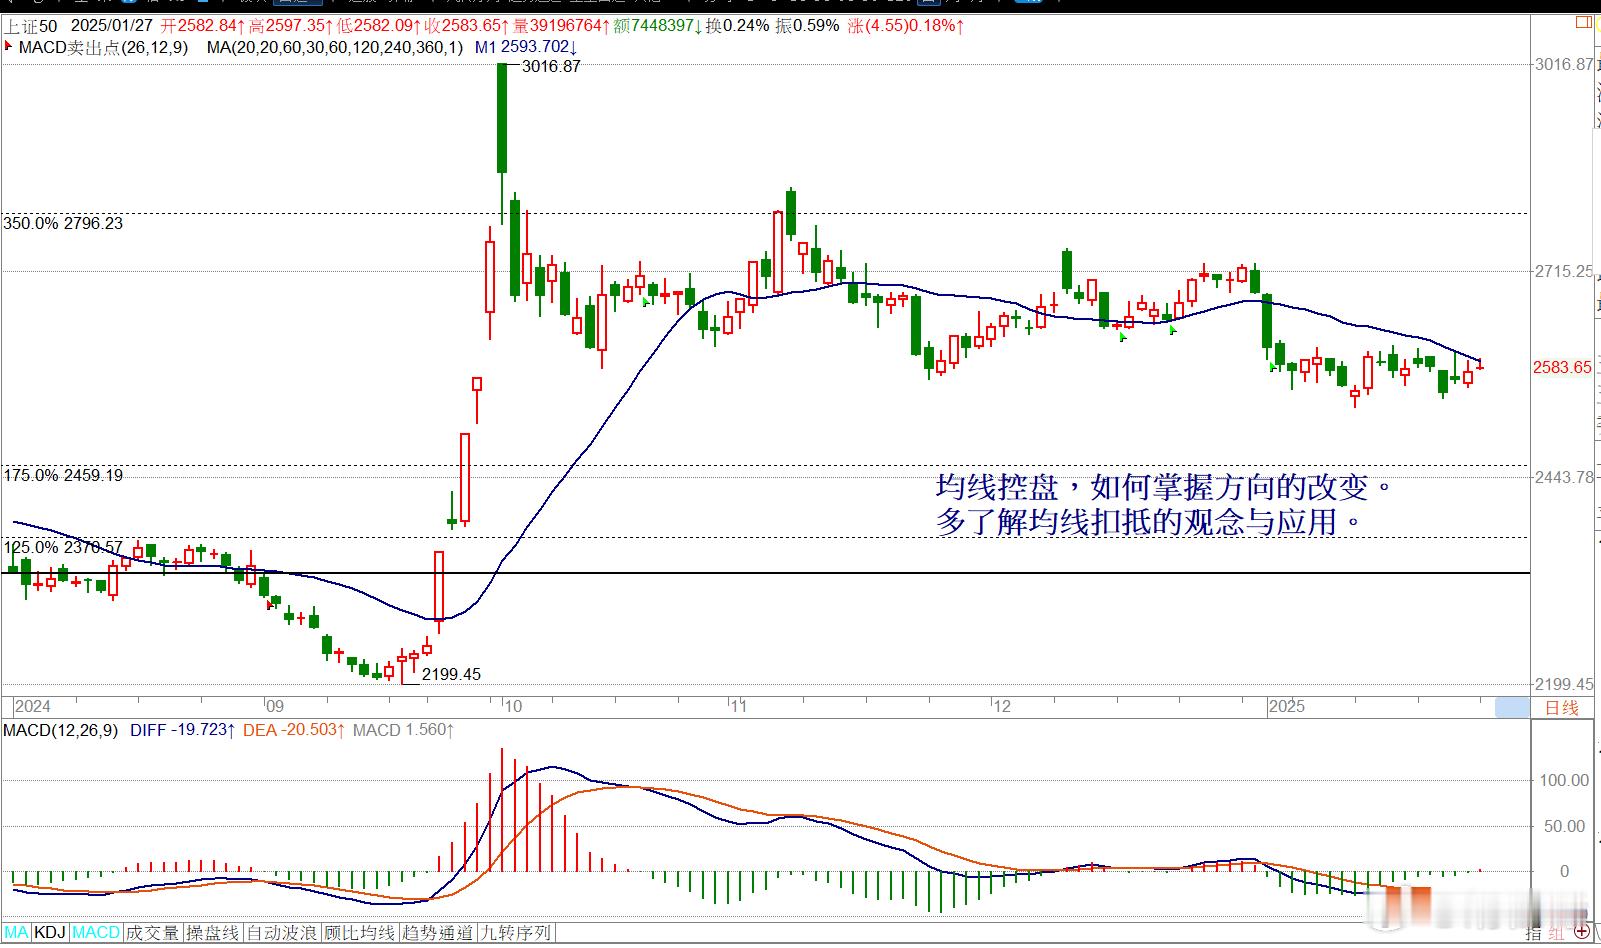Image resolution: width=1601 pixels, height=948 pixels.
Task: Click the DIFF -19.723 value
Action: pyautogui.click(x=183, y=730)
